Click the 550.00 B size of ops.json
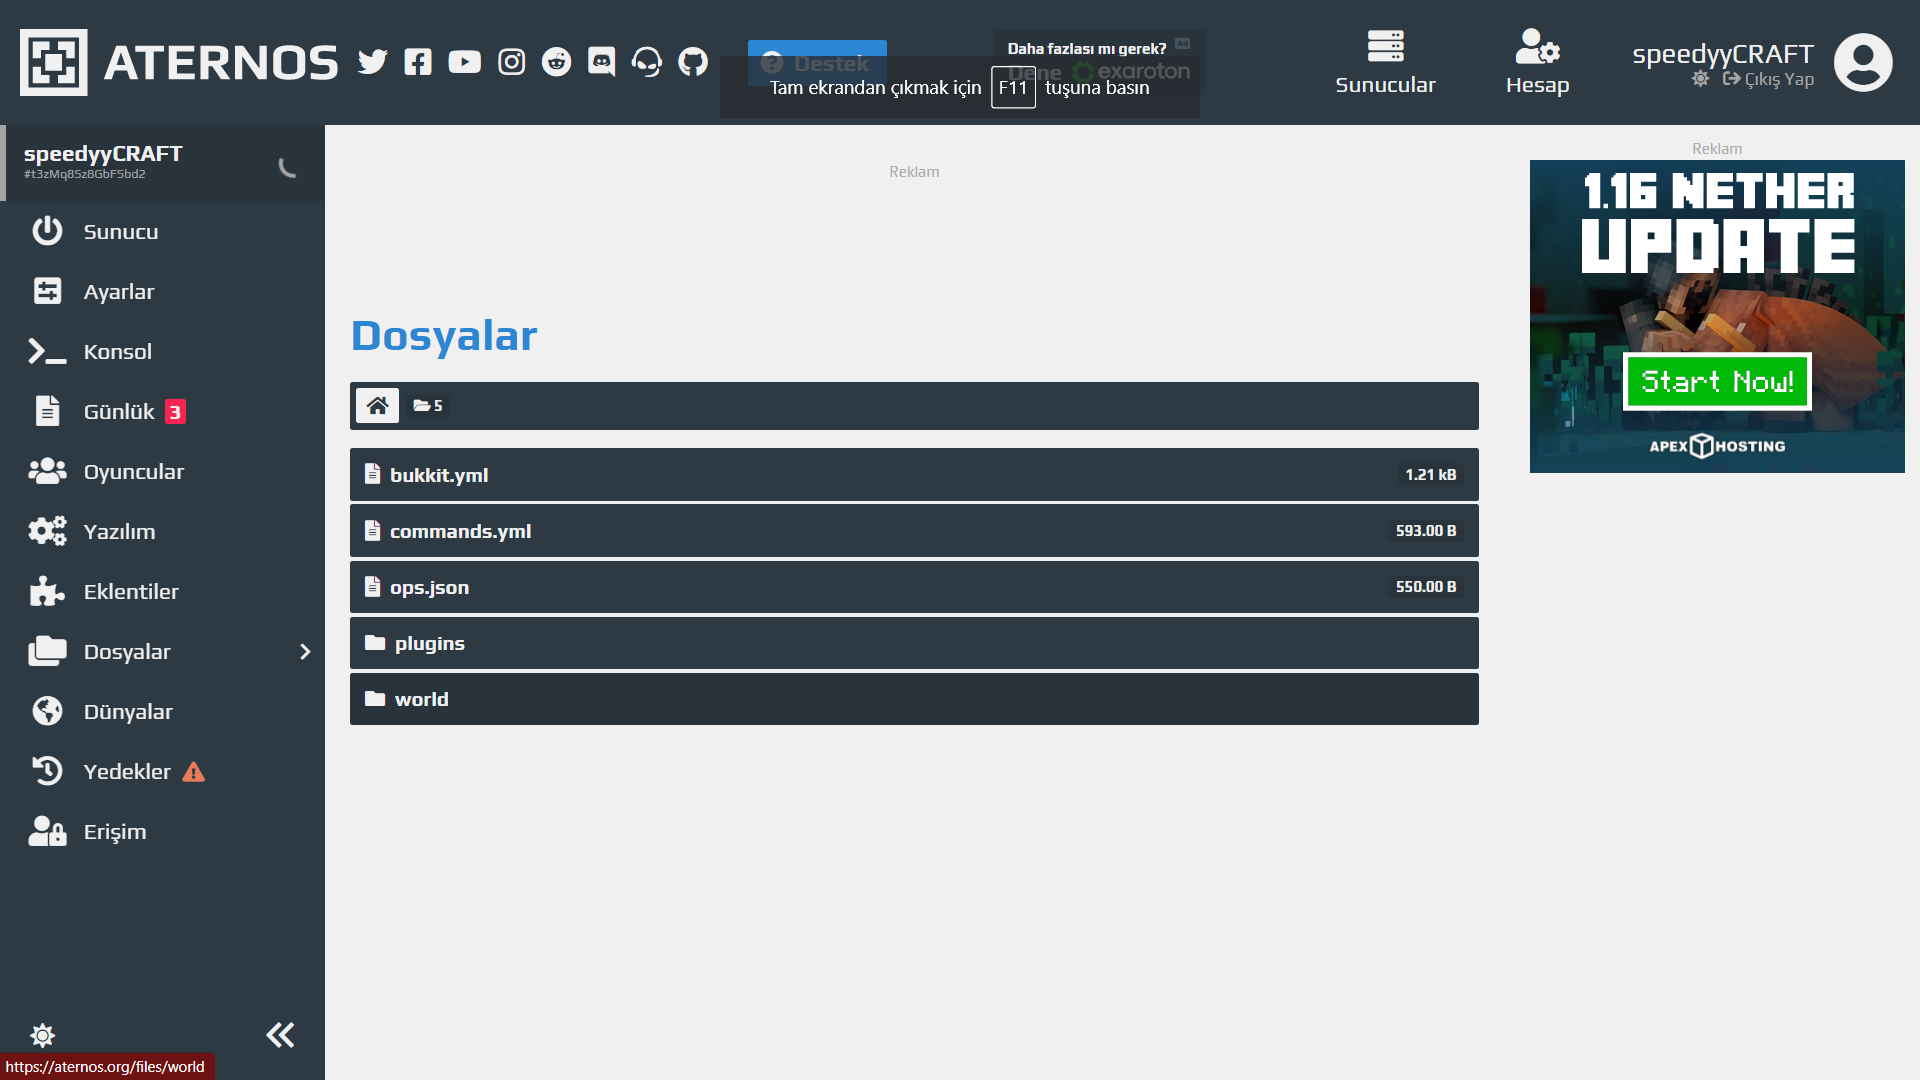 1426,587
